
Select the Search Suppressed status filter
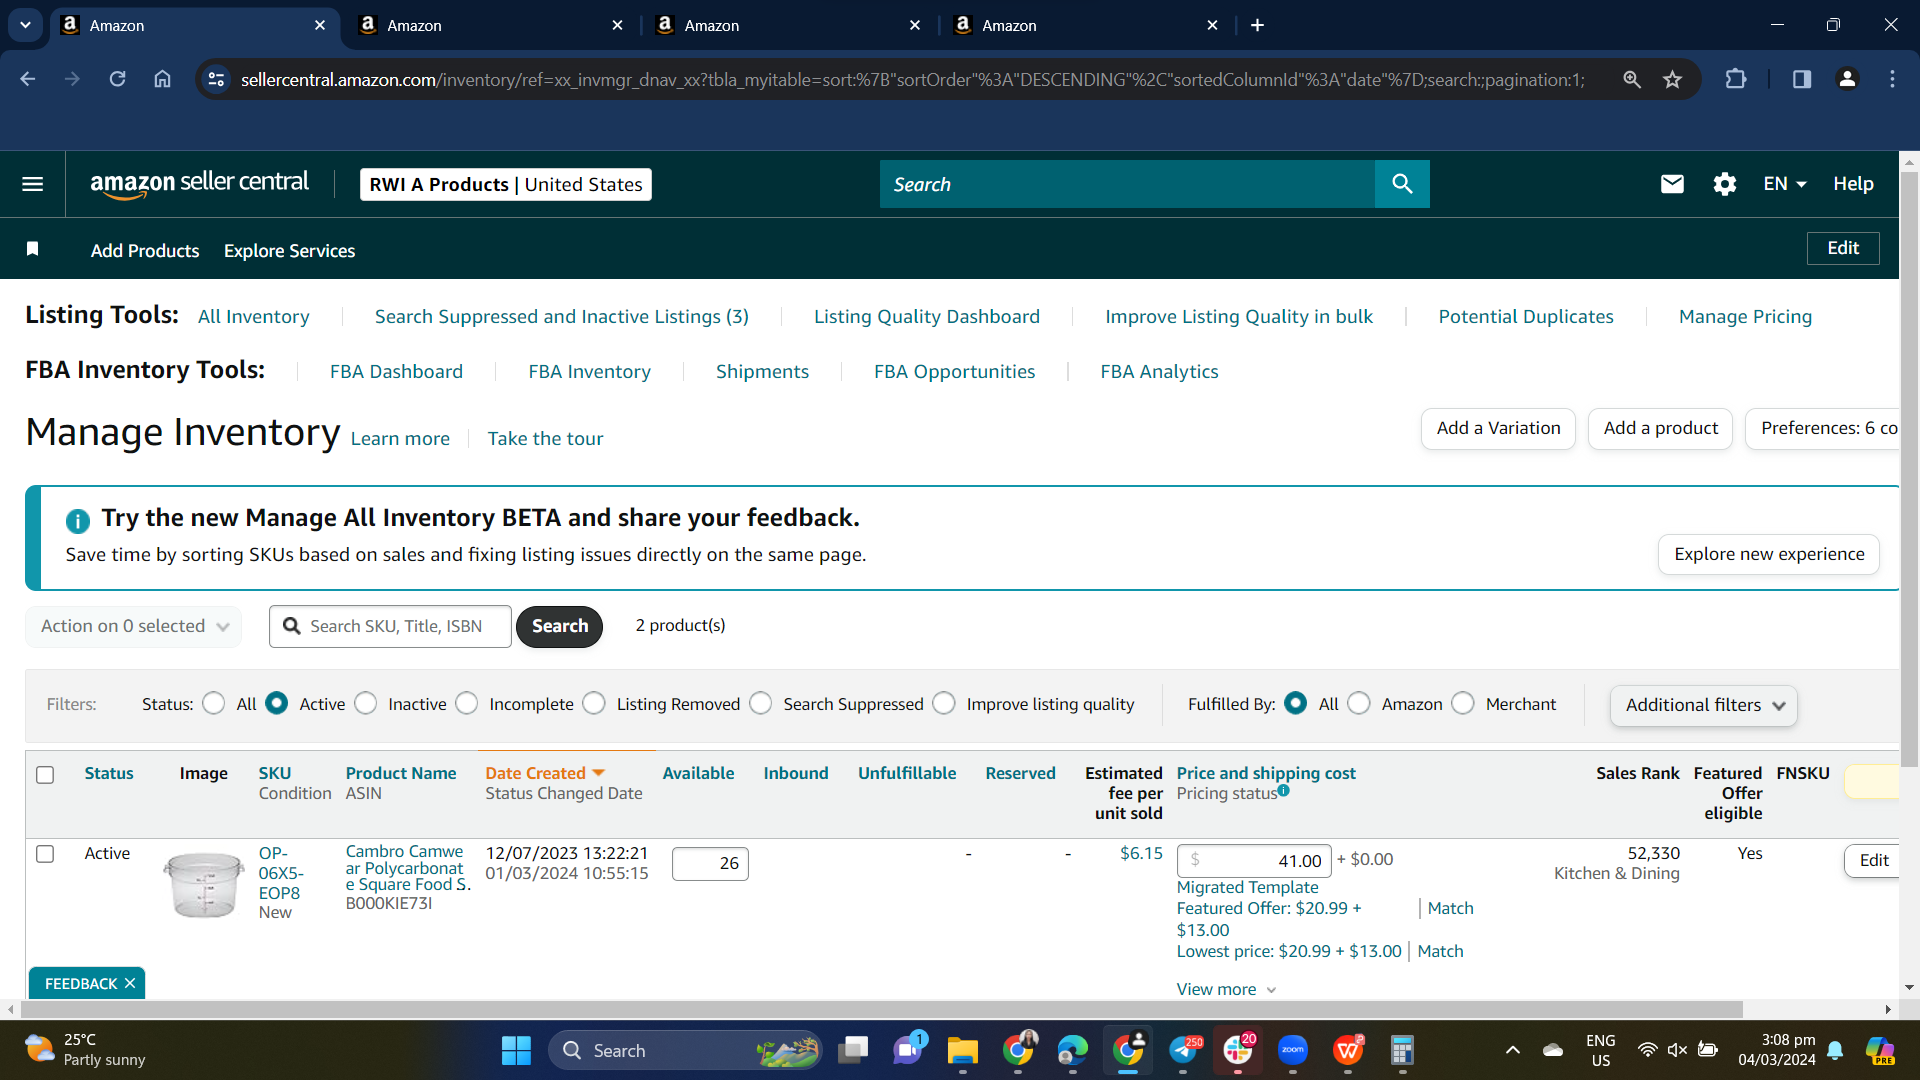pos(761,704)
